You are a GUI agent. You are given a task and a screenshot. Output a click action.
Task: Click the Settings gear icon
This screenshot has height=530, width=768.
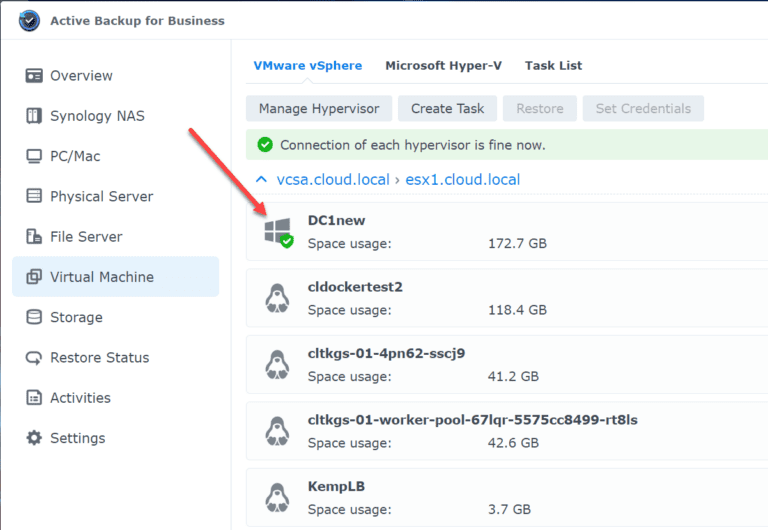pos(34,438)
